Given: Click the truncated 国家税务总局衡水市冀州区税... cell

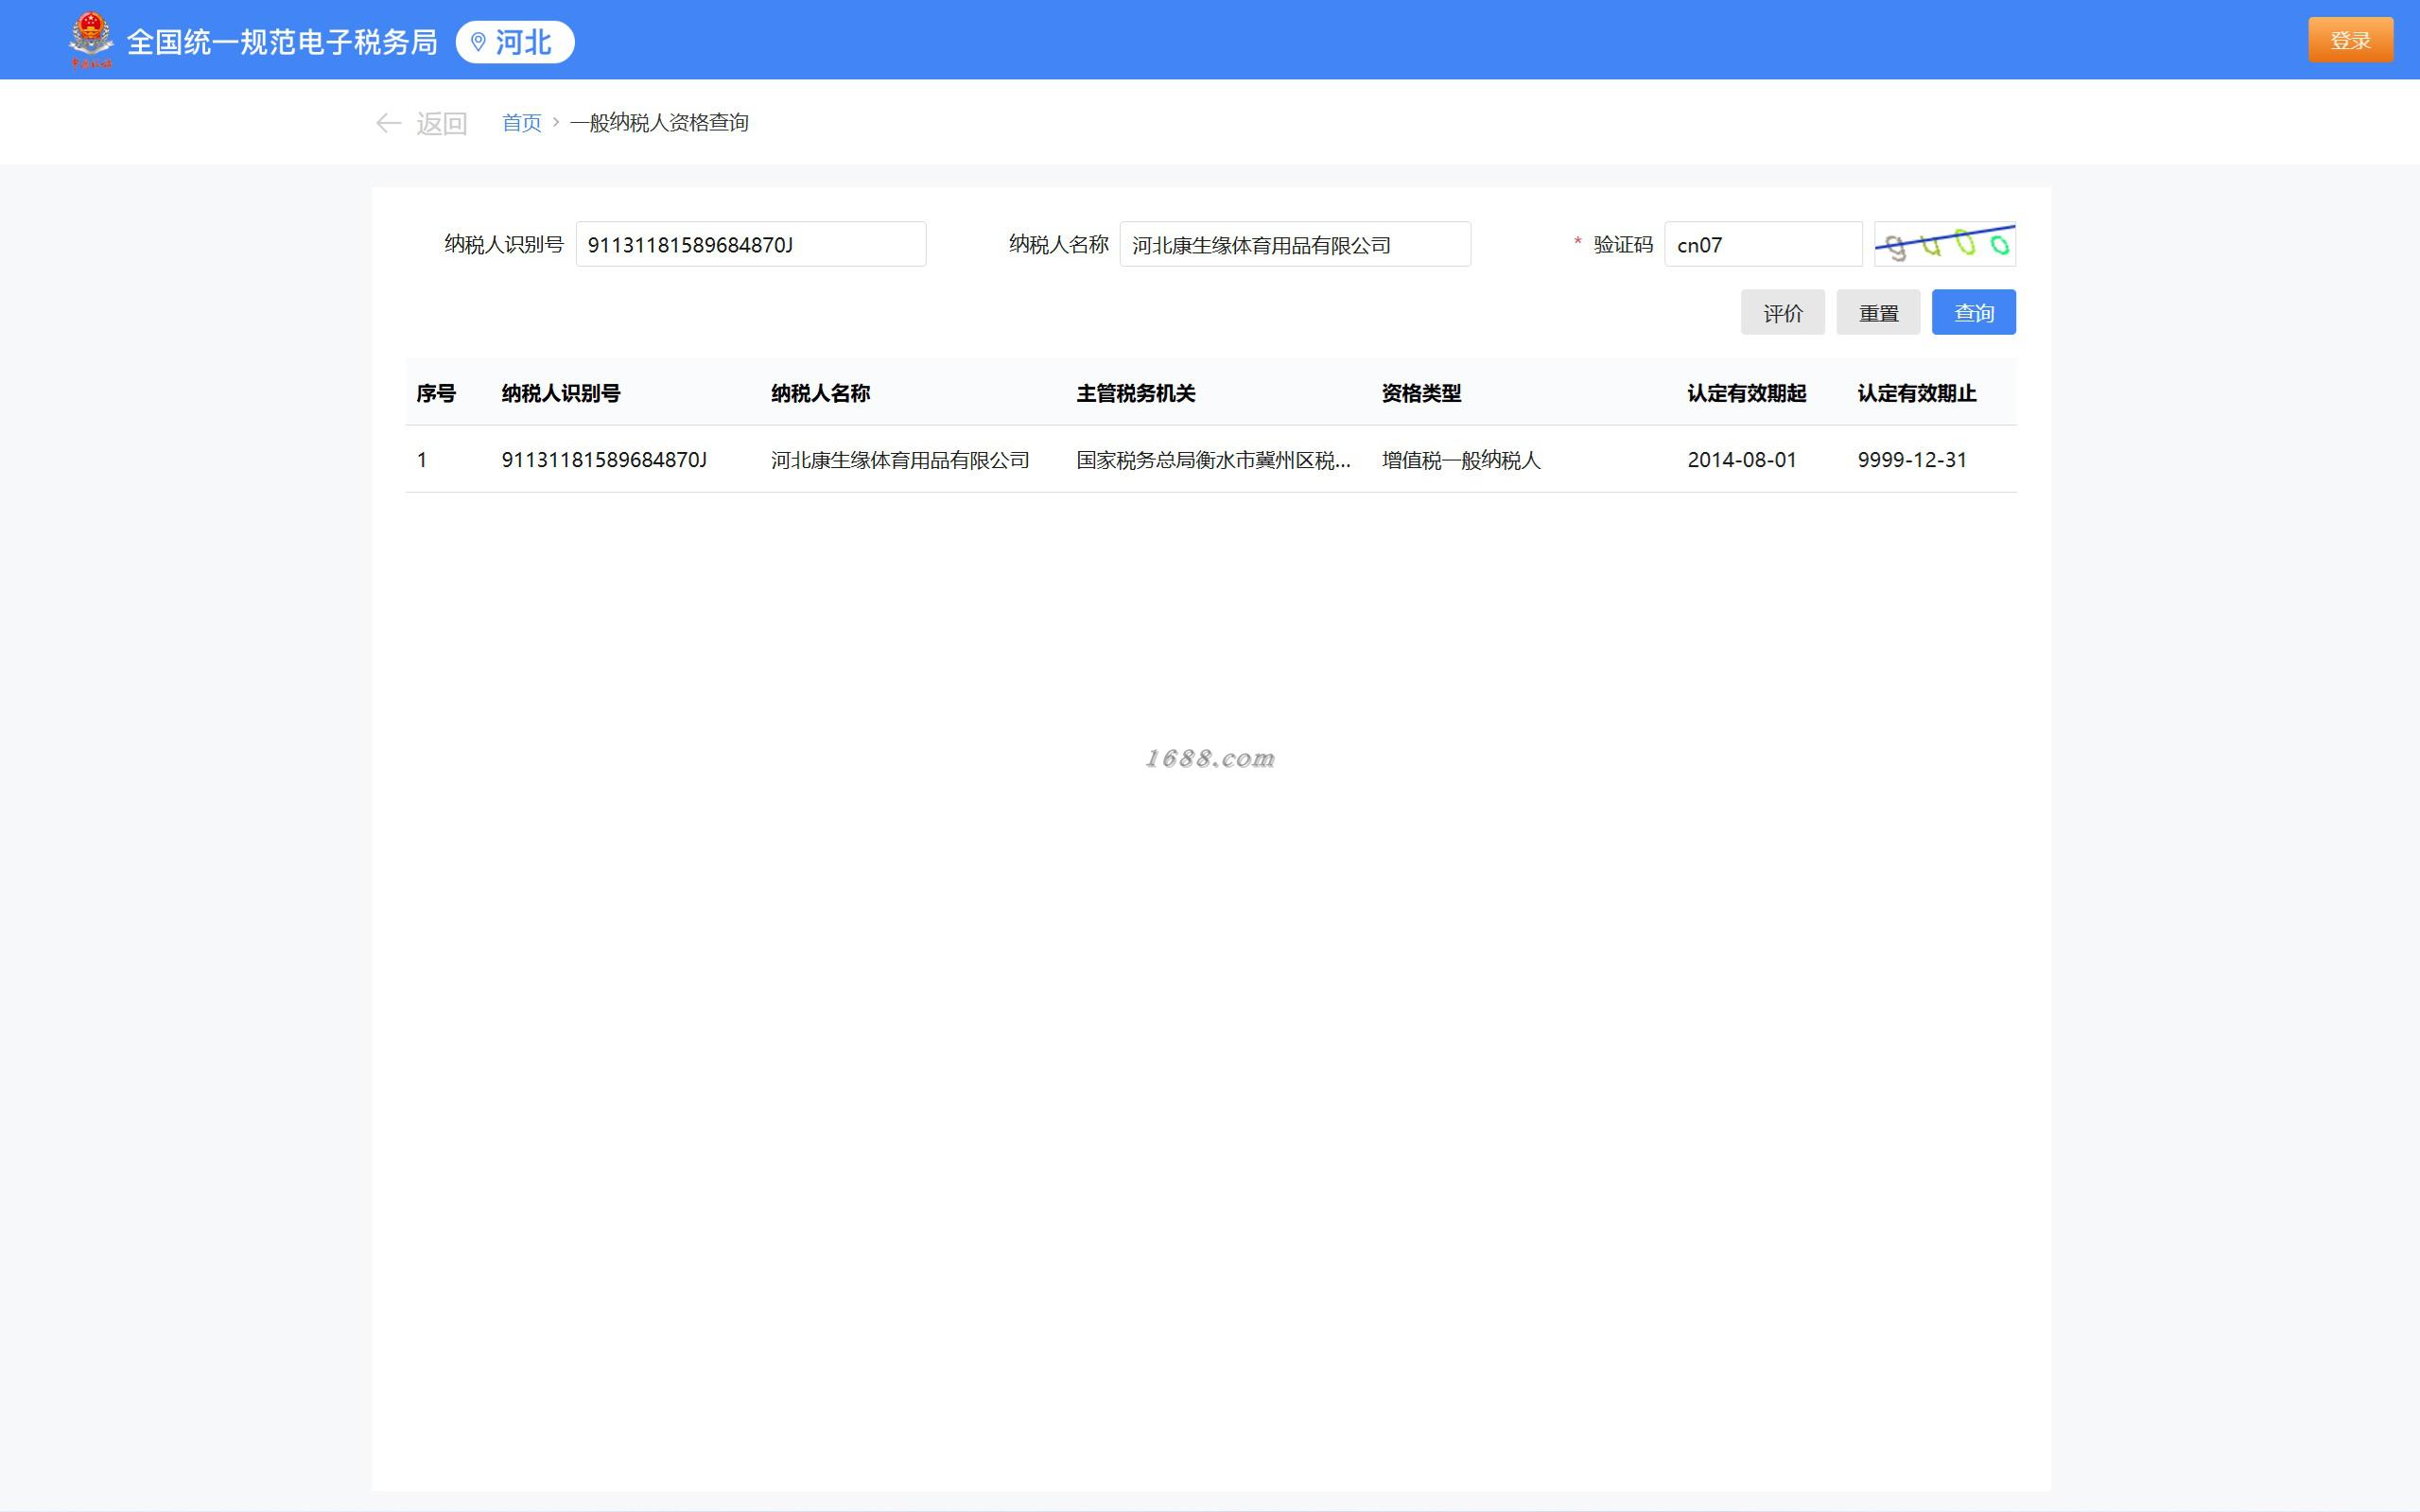Looking at the screenshot, I should (x=1212, y=460).
